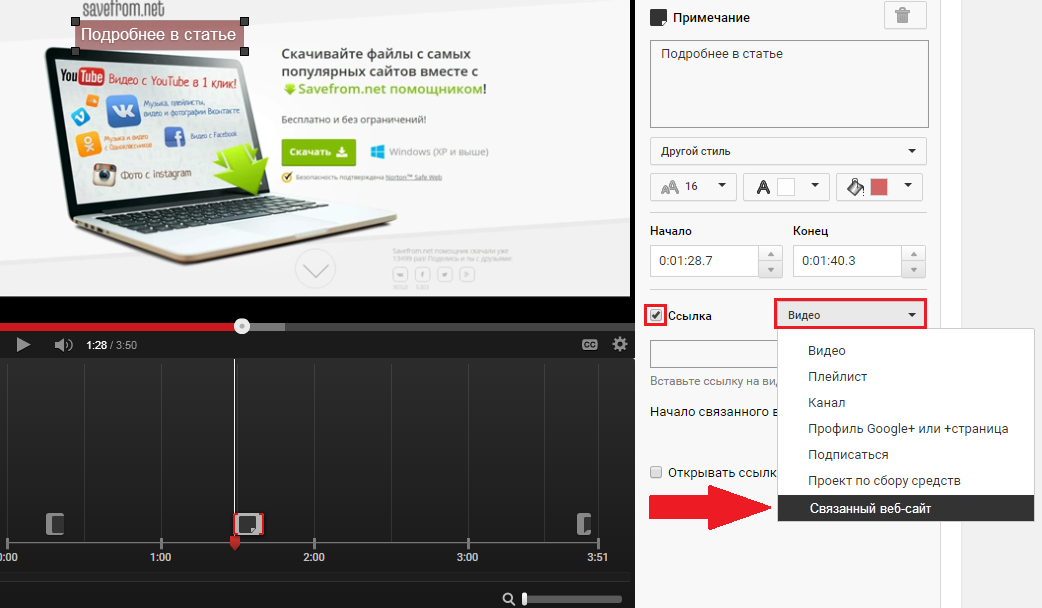Click the green Скачать button in video
Image resolution: width=1042 pixels, height=608 pixels.
coord(318,152)
